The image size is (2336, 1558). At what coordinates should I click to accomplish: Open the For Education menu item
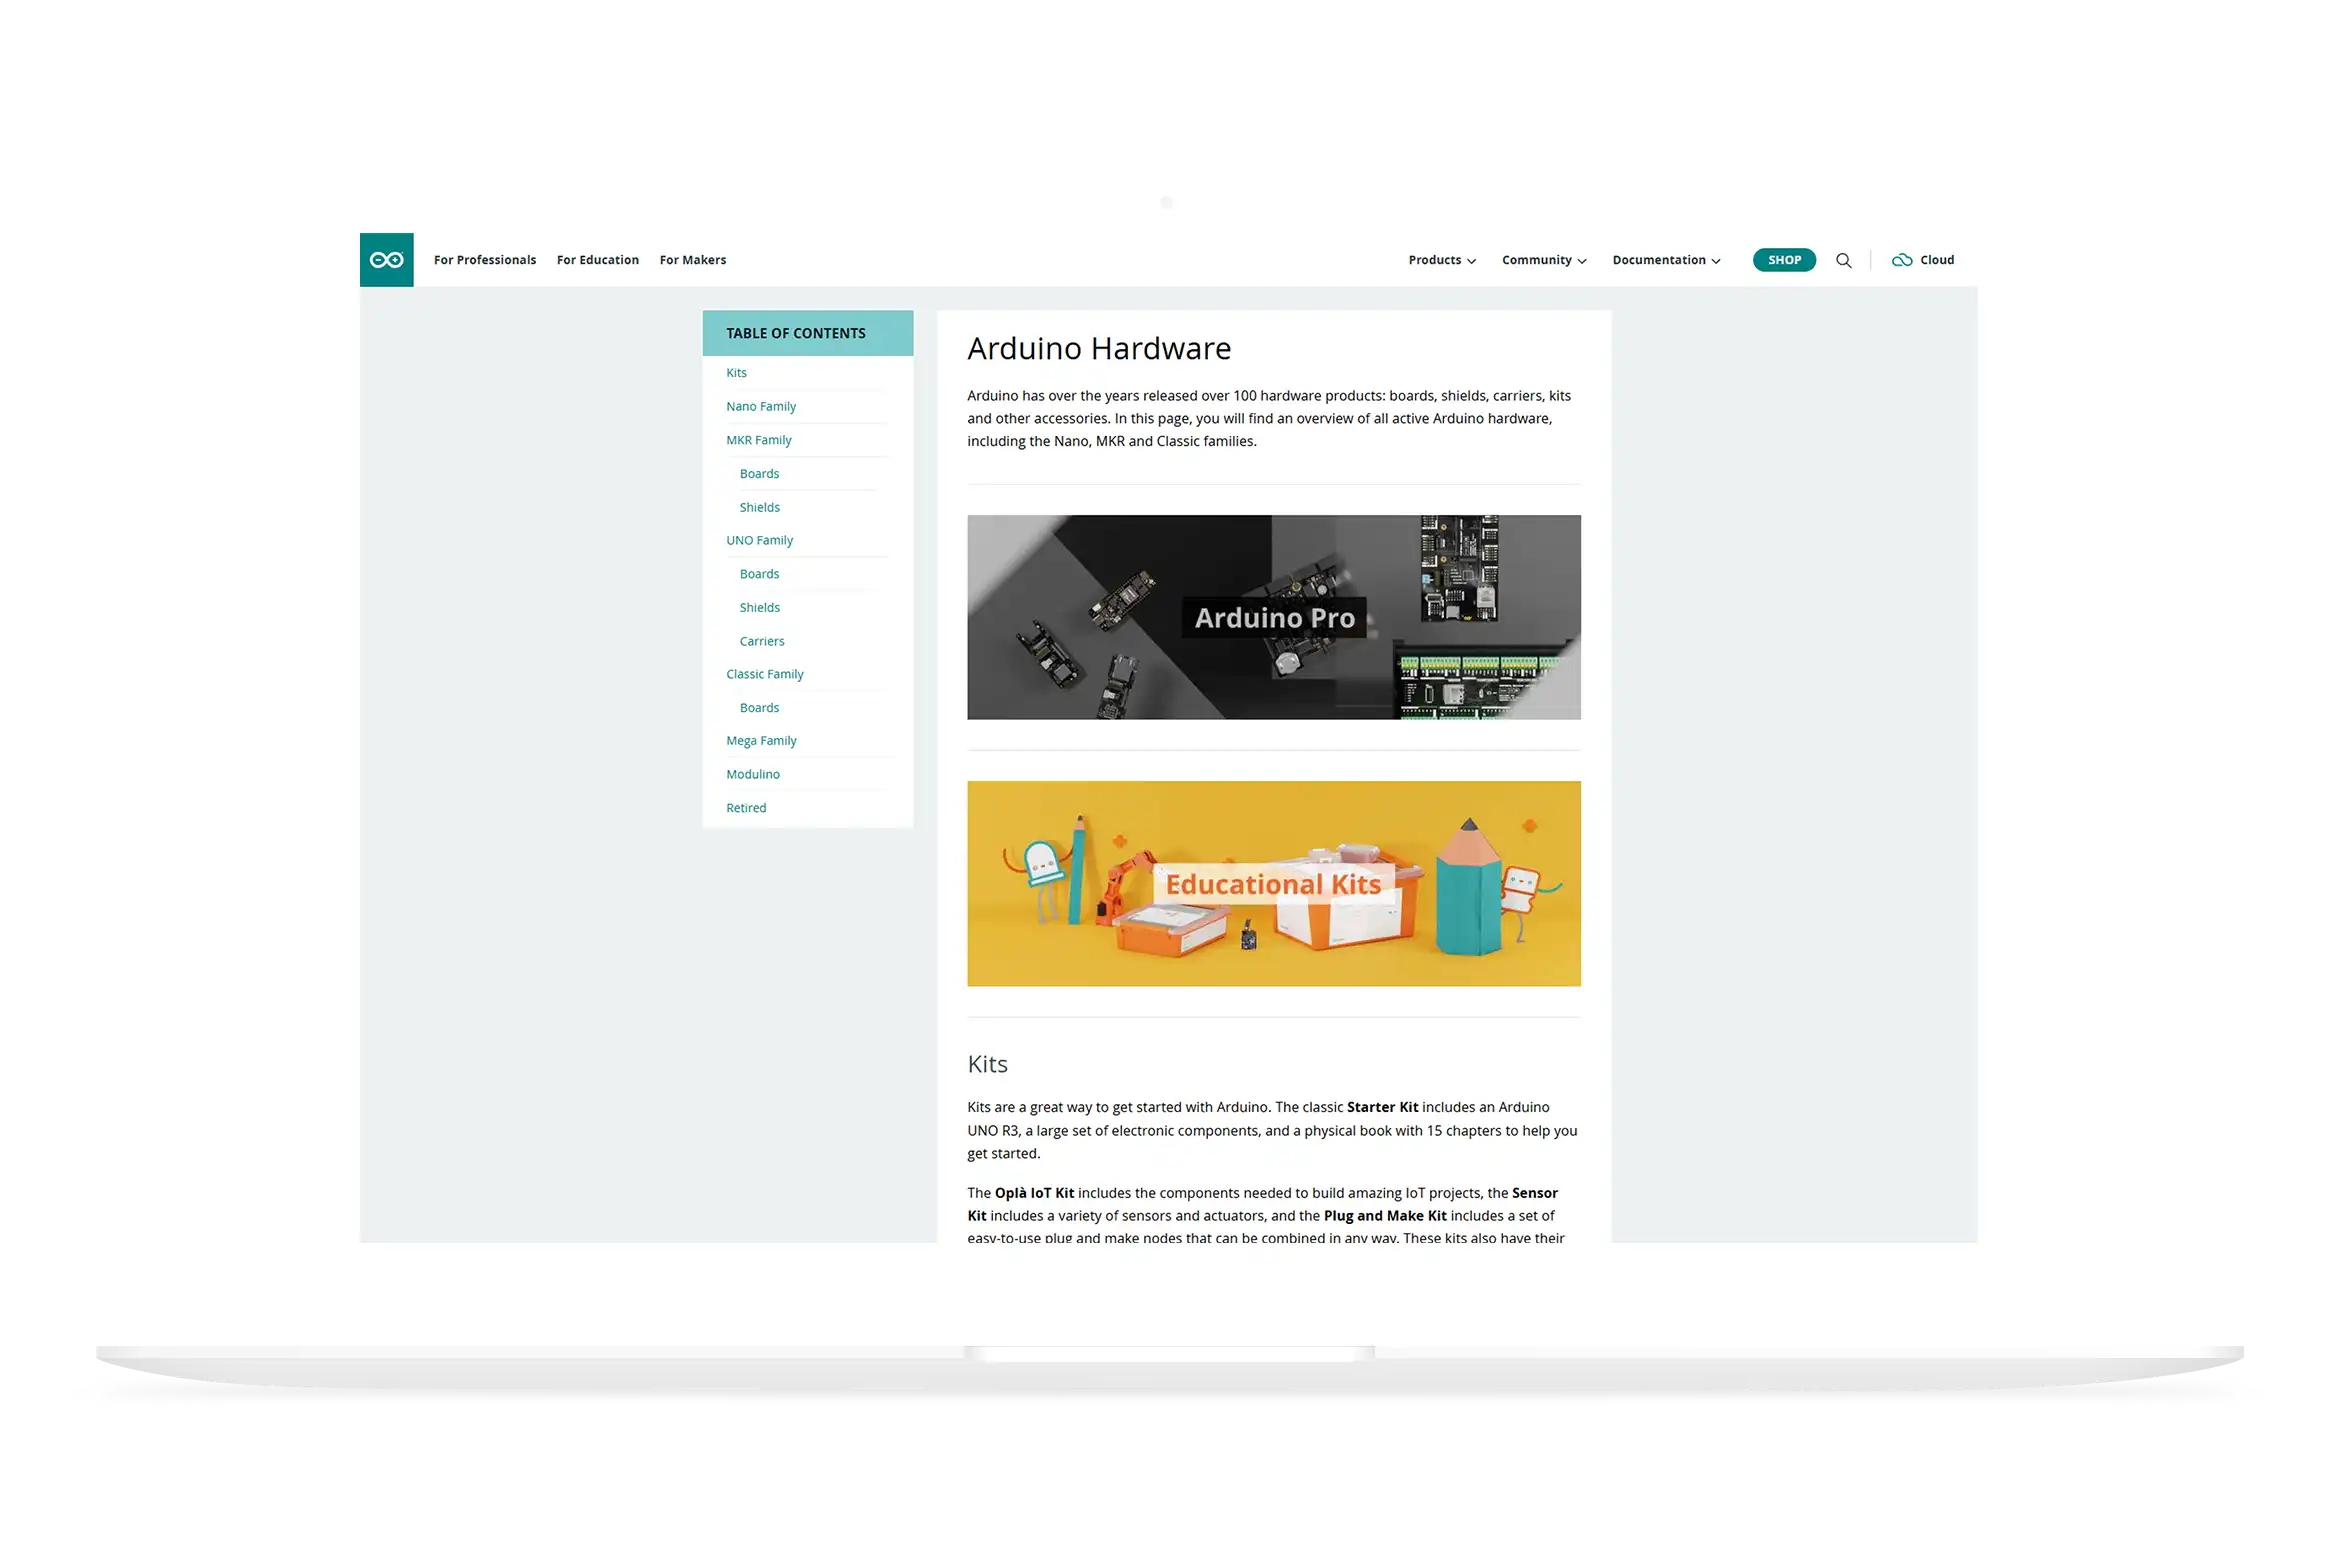(x=598, y=260)
